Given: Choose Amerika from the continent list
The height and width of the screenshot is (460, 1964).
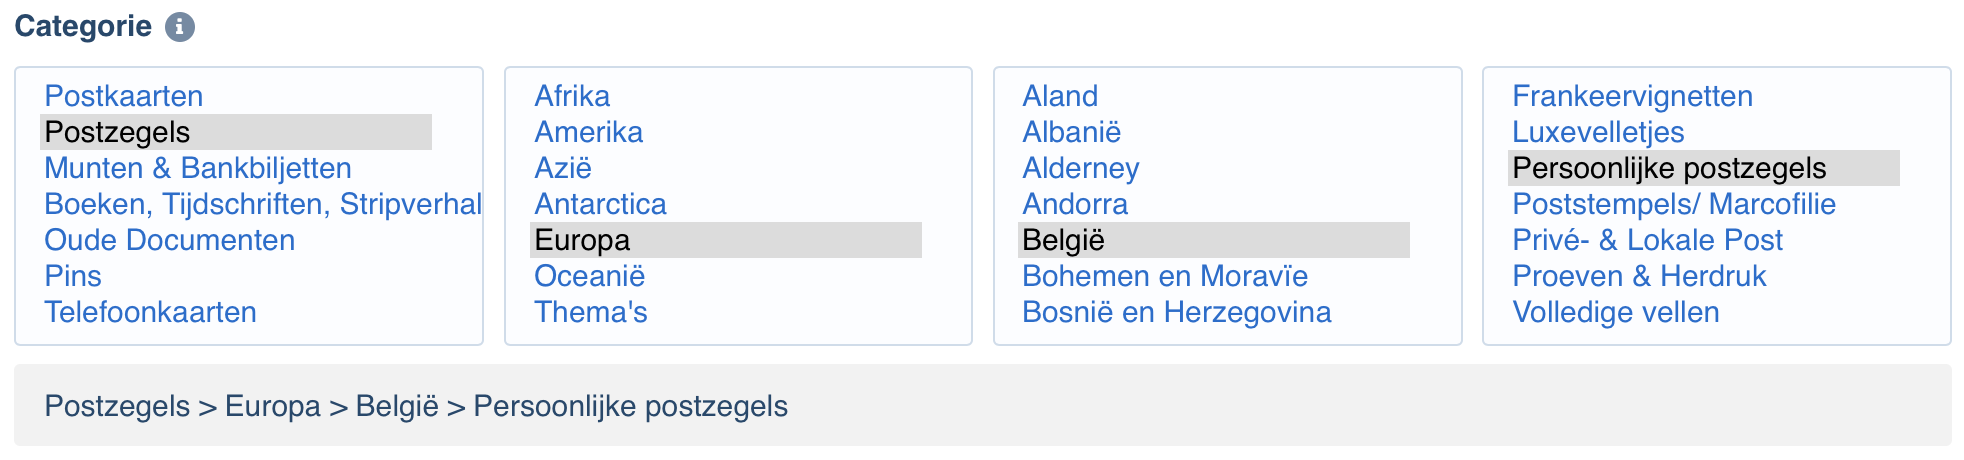Looking at the screenshot, I should (x=589, y=132).
